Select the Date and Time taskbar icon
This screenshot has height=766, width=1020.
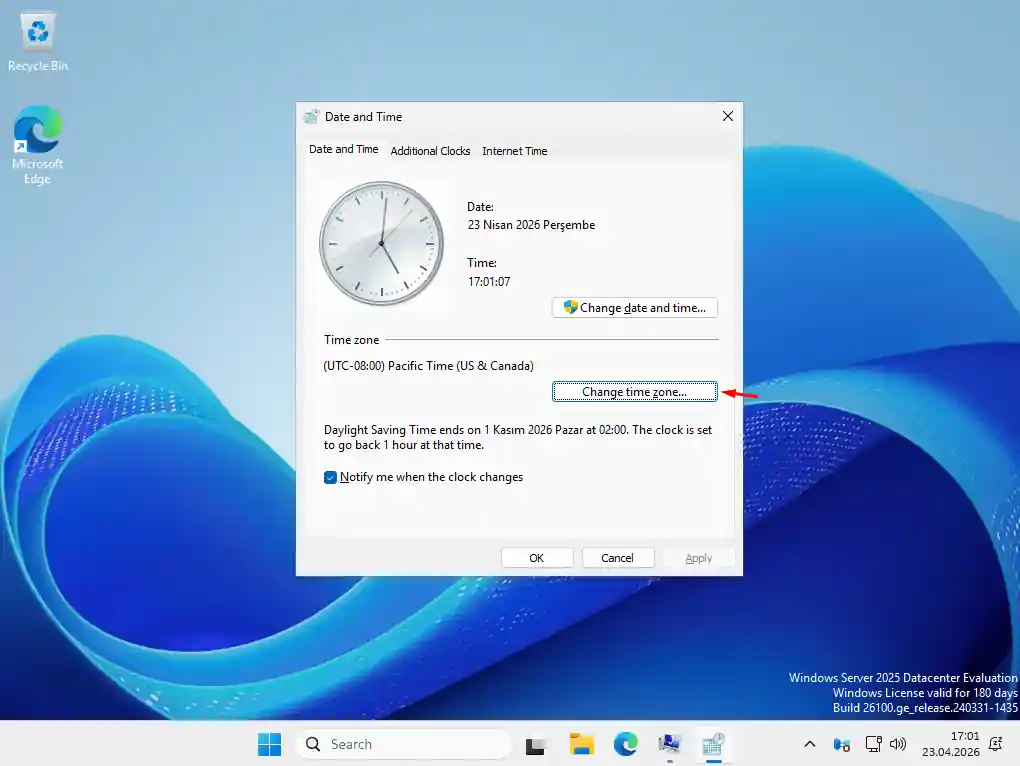(x=714, y=744)
